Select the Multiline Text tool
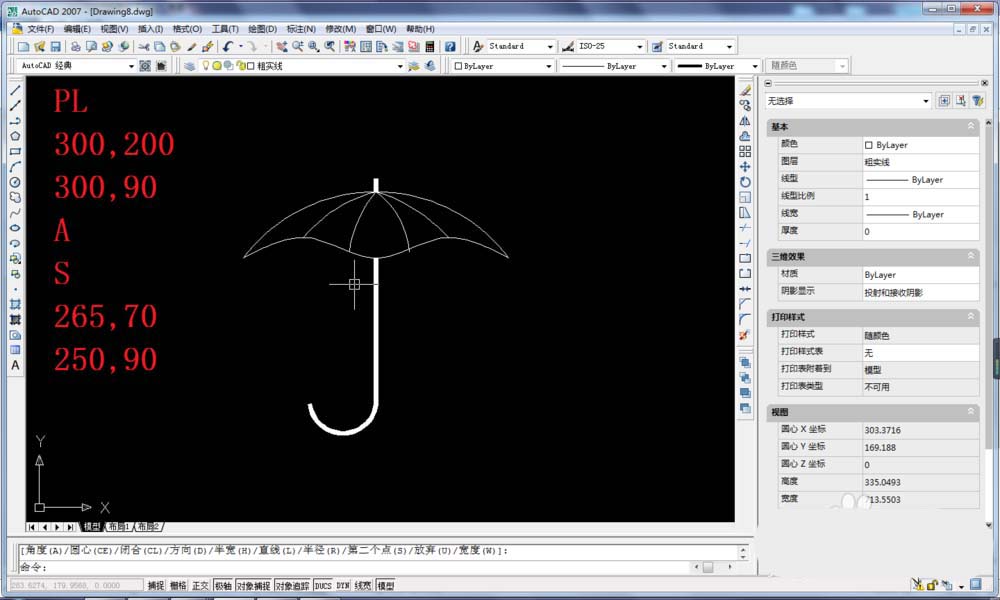 click(x=15, y=366)
